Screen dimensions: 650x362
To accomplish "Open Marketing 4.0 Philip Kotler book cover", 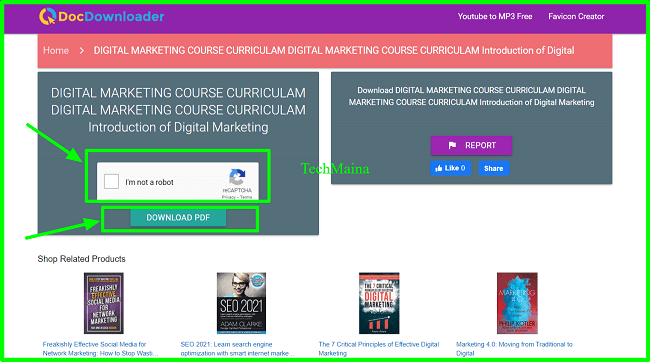I will tap(517, 303).
